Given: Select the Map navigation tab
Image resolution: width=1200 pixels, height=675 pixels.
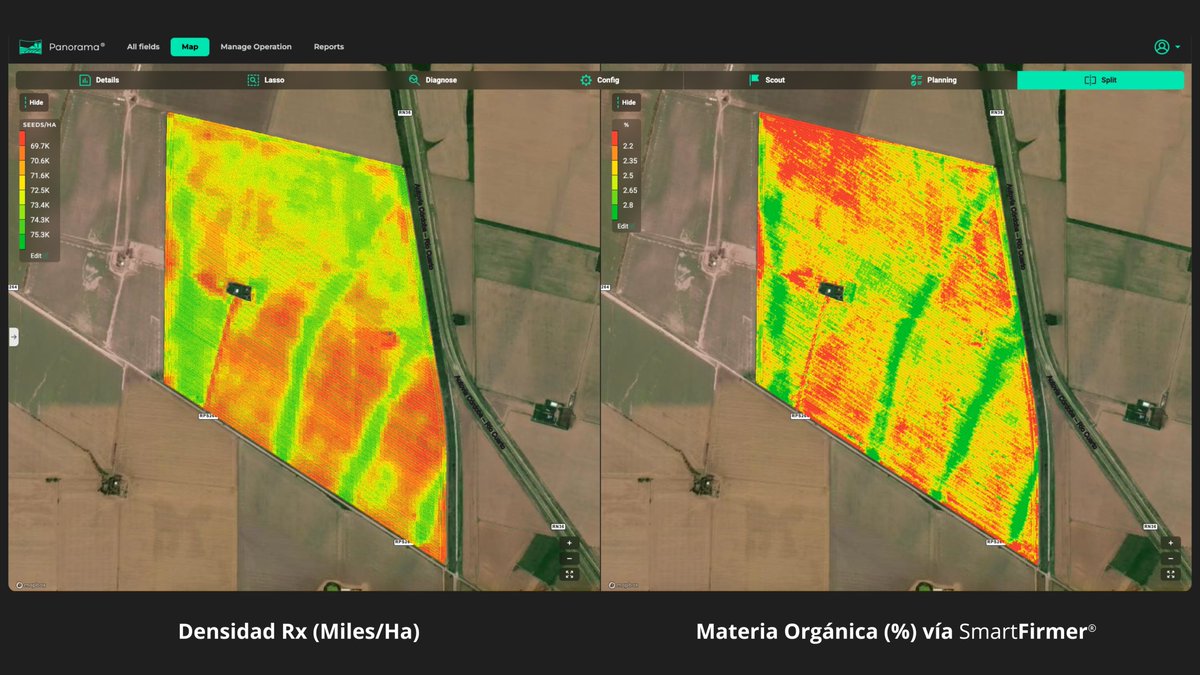Looking at the screenshot, I should 190,47.
